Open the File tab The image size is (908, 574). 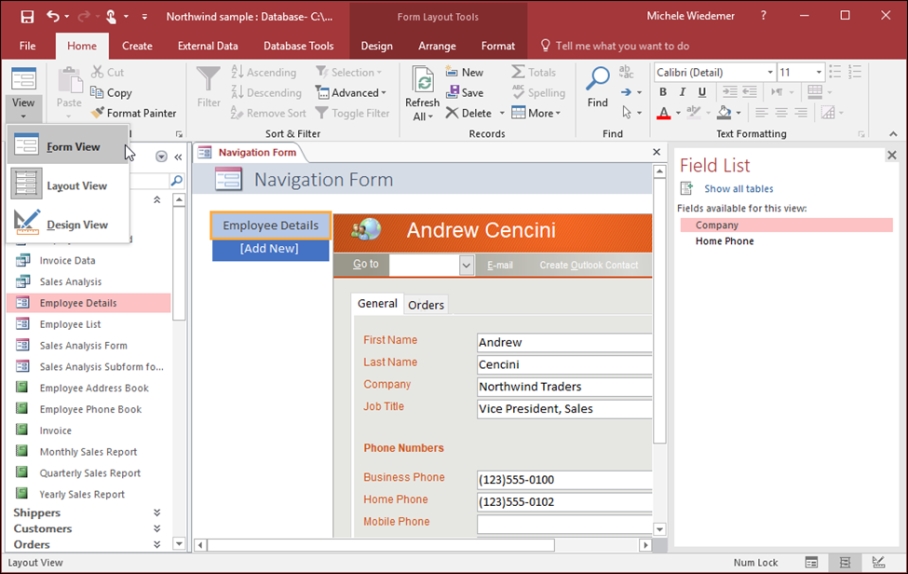27,46
